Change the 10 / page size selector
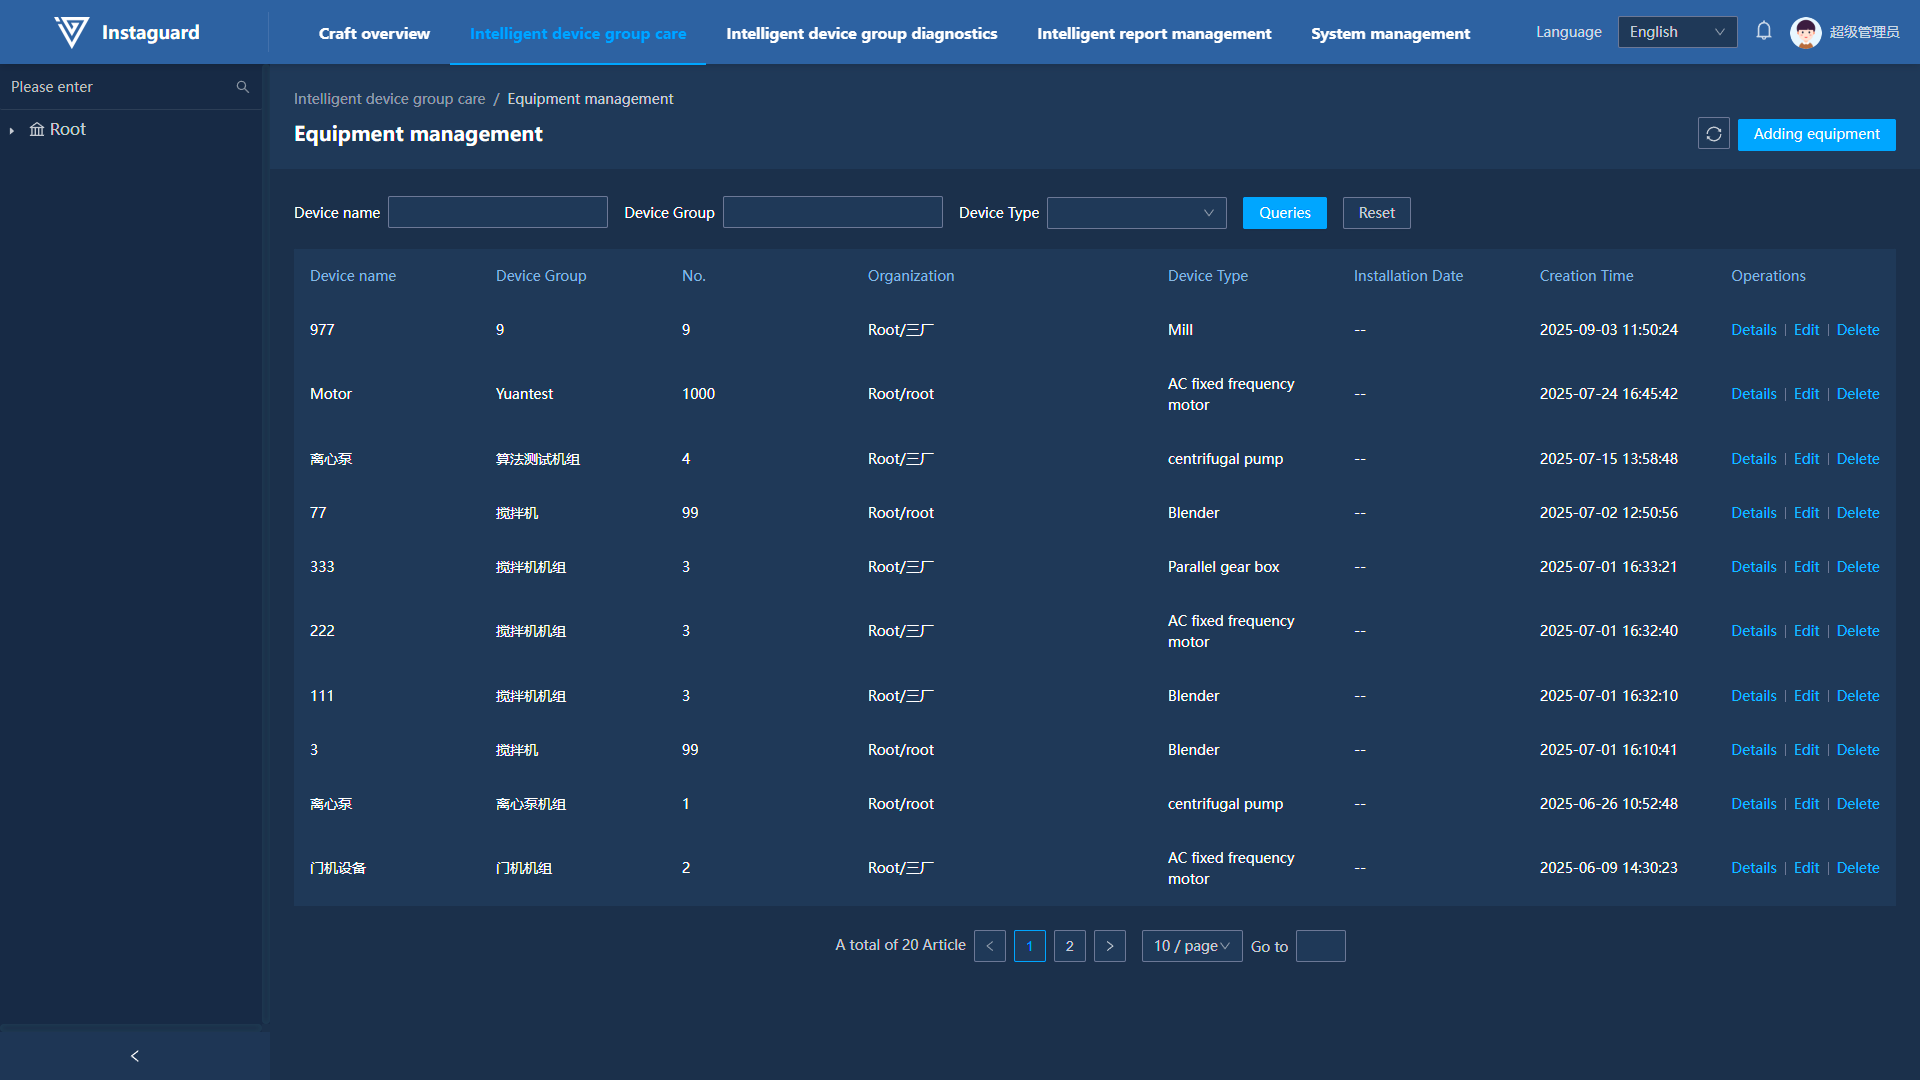 (x=1191, y=946)
